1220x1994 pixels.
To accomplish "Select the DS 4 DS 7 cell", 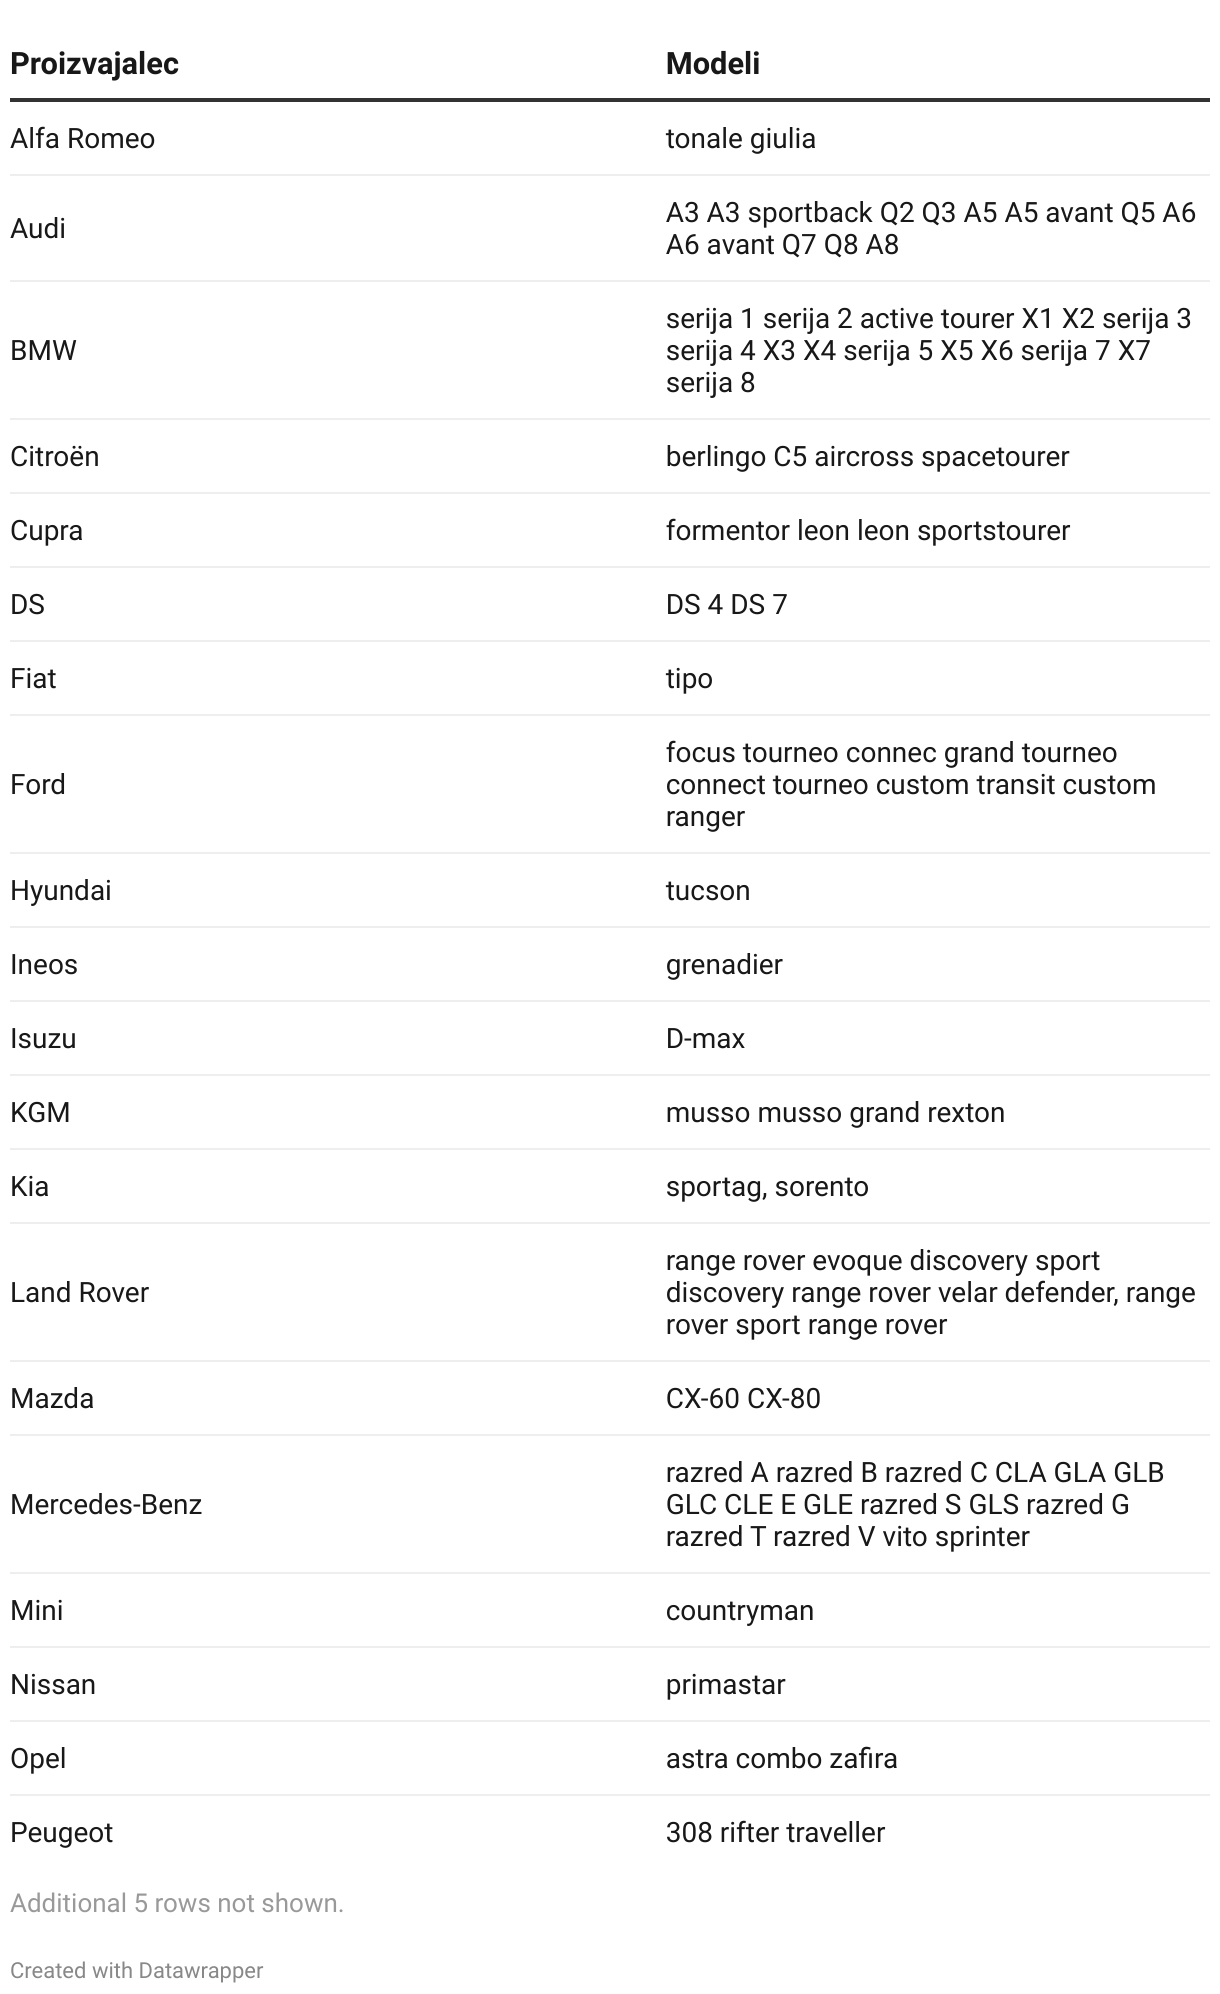I will [x=726, y=605].
